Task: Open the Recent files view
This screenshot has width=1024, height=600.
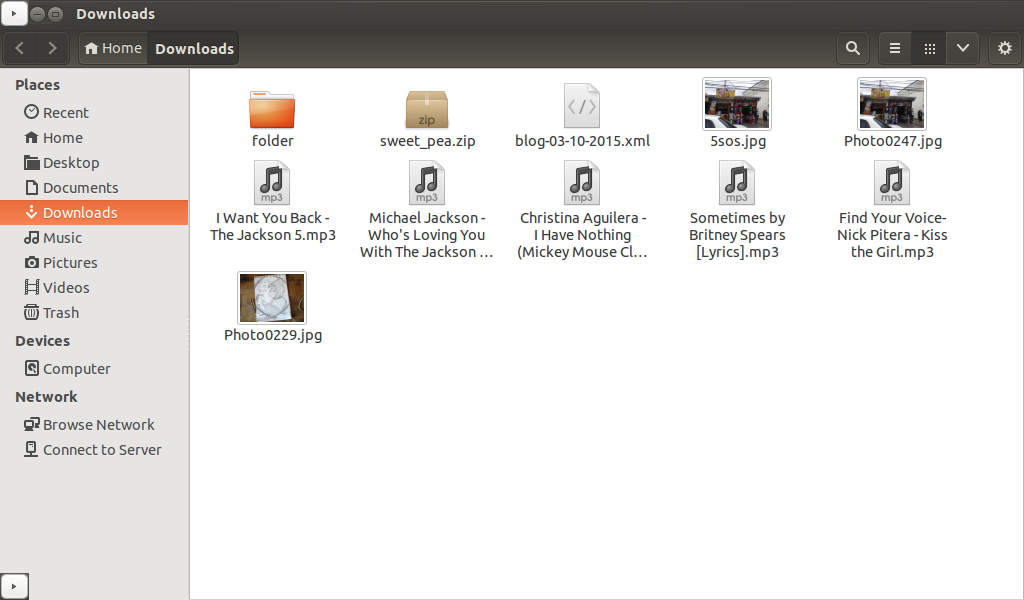Action: tap(64, 112)
